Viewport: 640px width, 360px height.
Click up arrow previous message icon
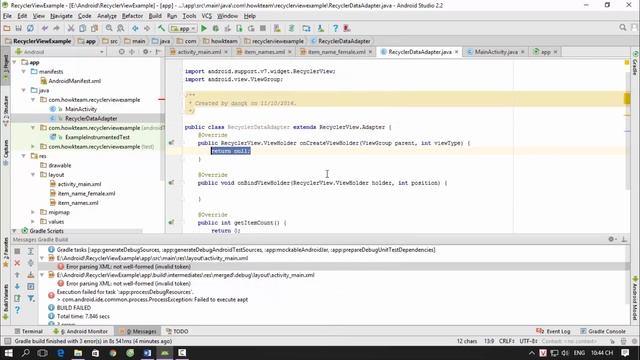point(17,275)
